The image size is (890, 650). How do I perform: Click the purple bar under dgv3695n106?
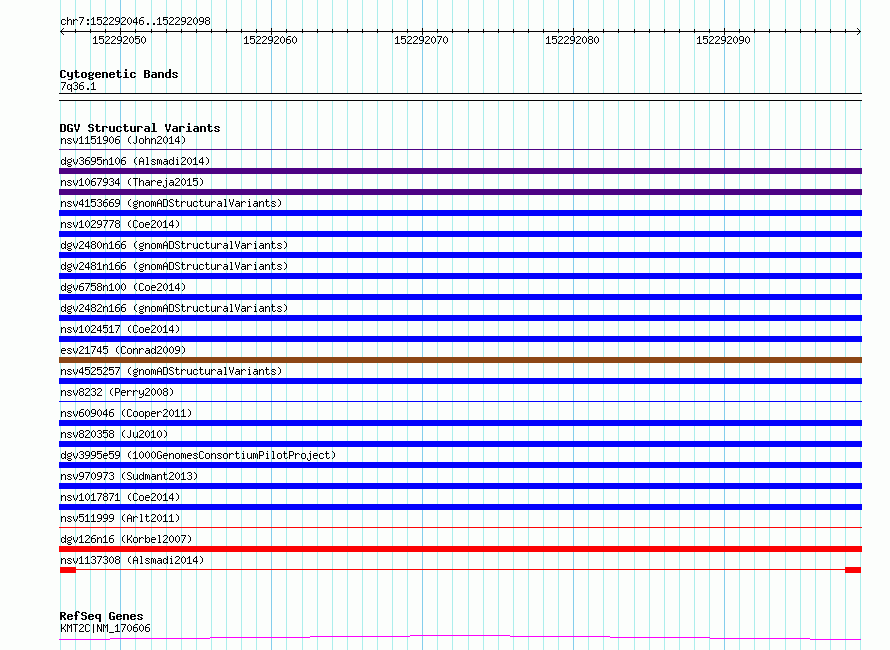460,171
